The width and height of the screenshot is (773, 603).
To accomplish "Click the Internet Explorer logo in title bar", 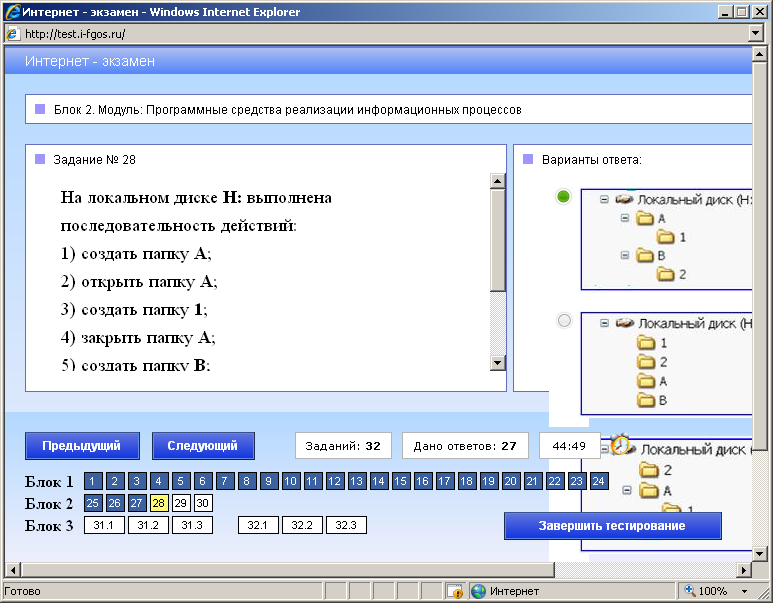I will click(13, 12).
